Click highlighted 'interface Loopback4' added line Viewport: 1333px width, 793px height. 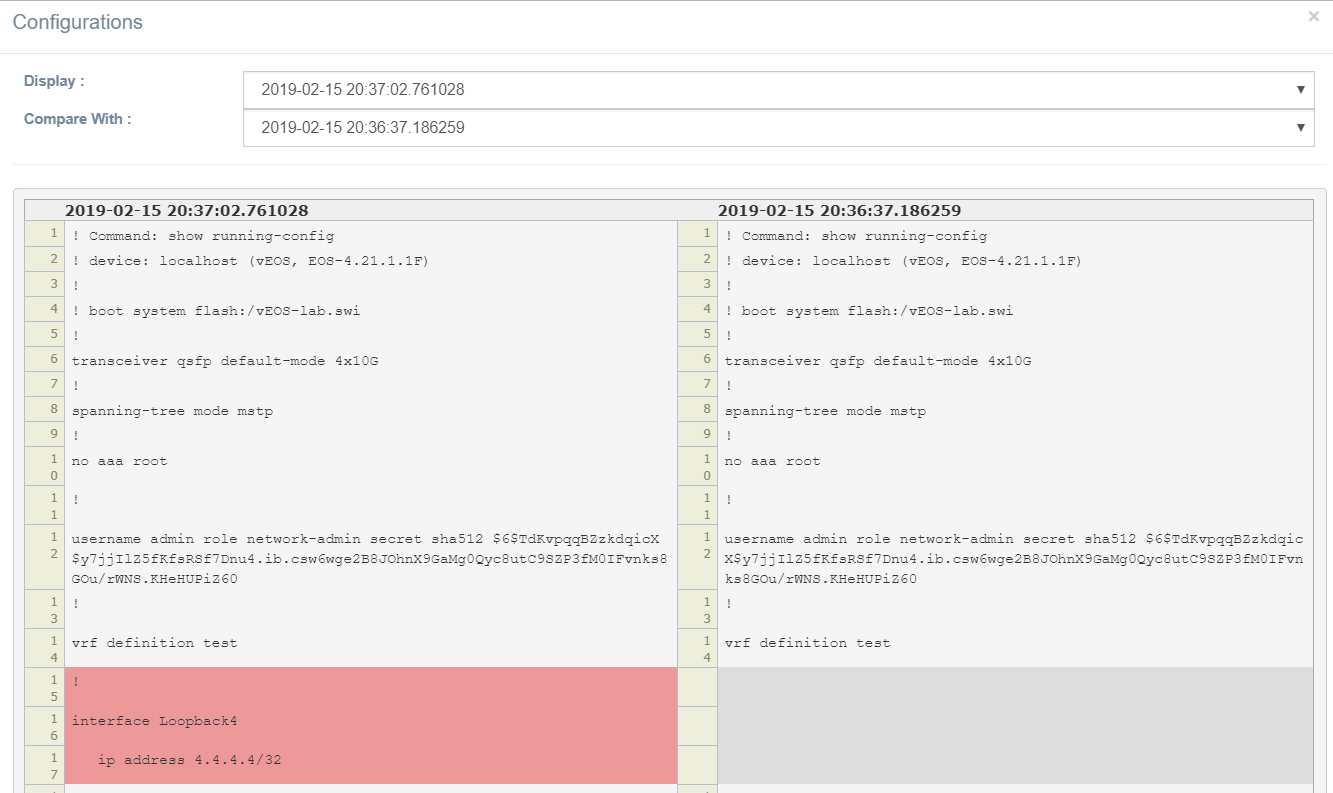pos(154,721)
